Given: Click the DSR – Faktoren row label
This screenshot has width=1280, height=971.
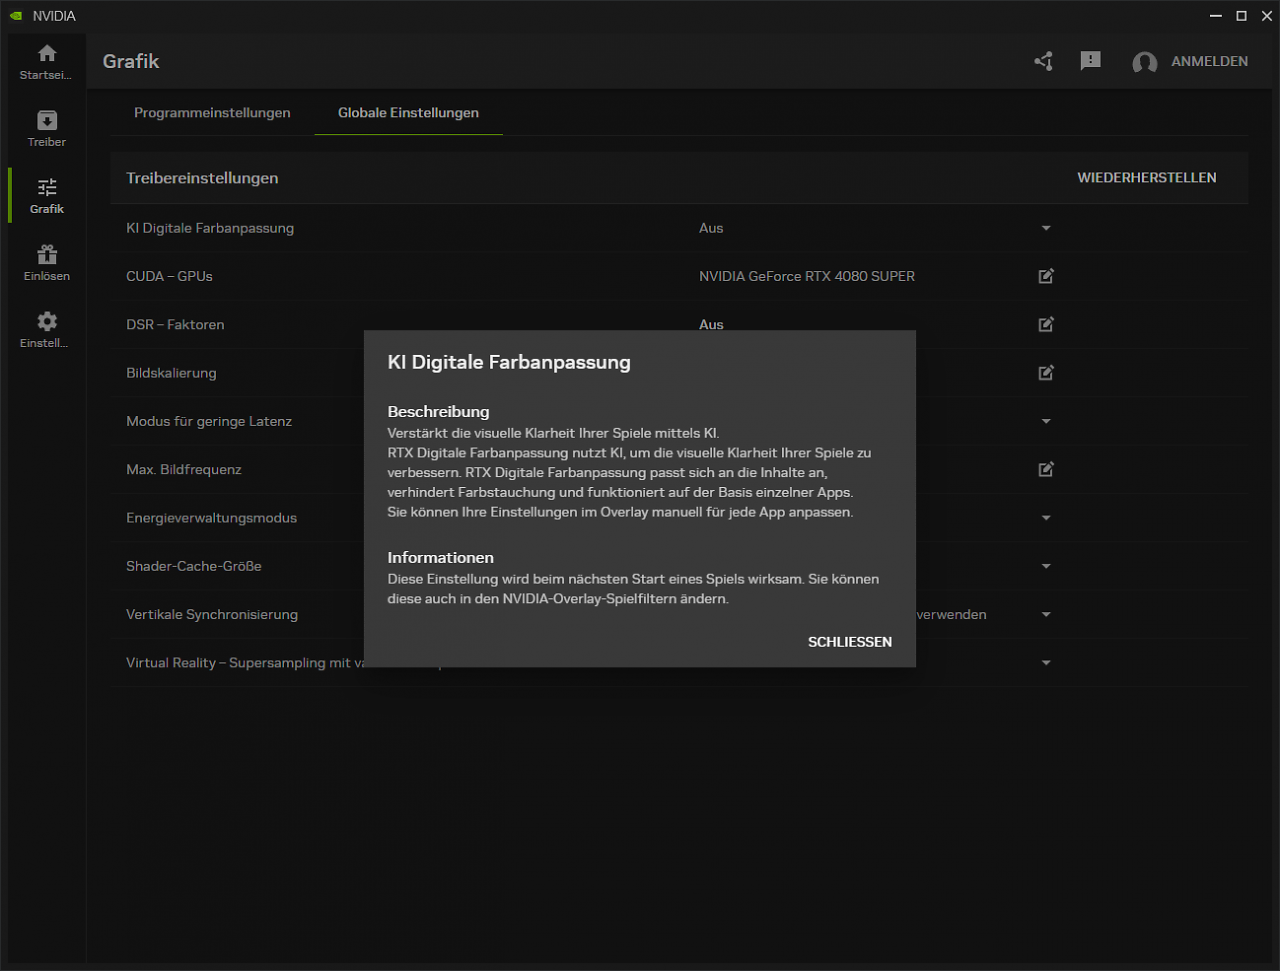Looking at the screenshot, I should [175, 324].
